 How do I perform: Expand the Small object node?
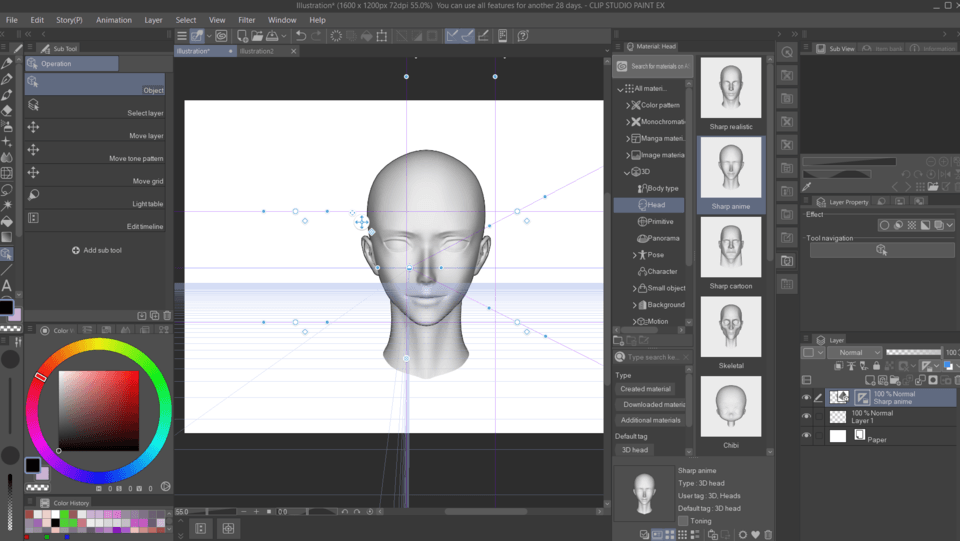pyautogui.click(x=634, y=288)
